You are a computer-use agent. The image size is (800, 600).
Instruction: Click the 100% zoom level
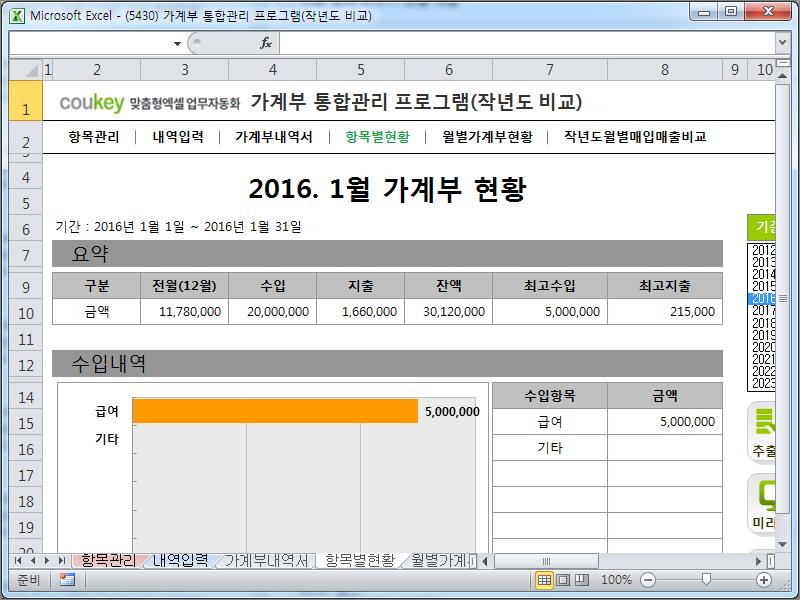point(616,580)
